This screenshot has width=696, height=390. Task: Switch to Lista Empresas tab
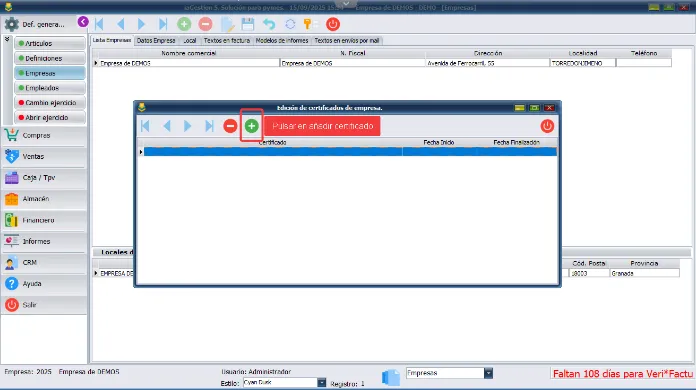pos(112,40)
